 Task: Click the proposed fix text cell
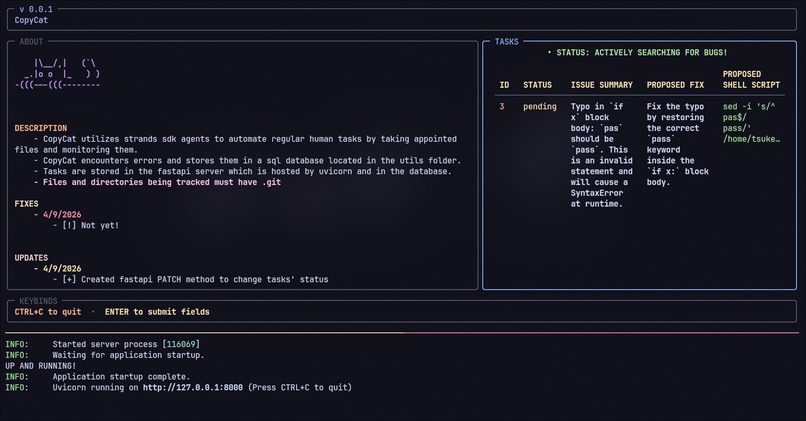pos(677,144)
